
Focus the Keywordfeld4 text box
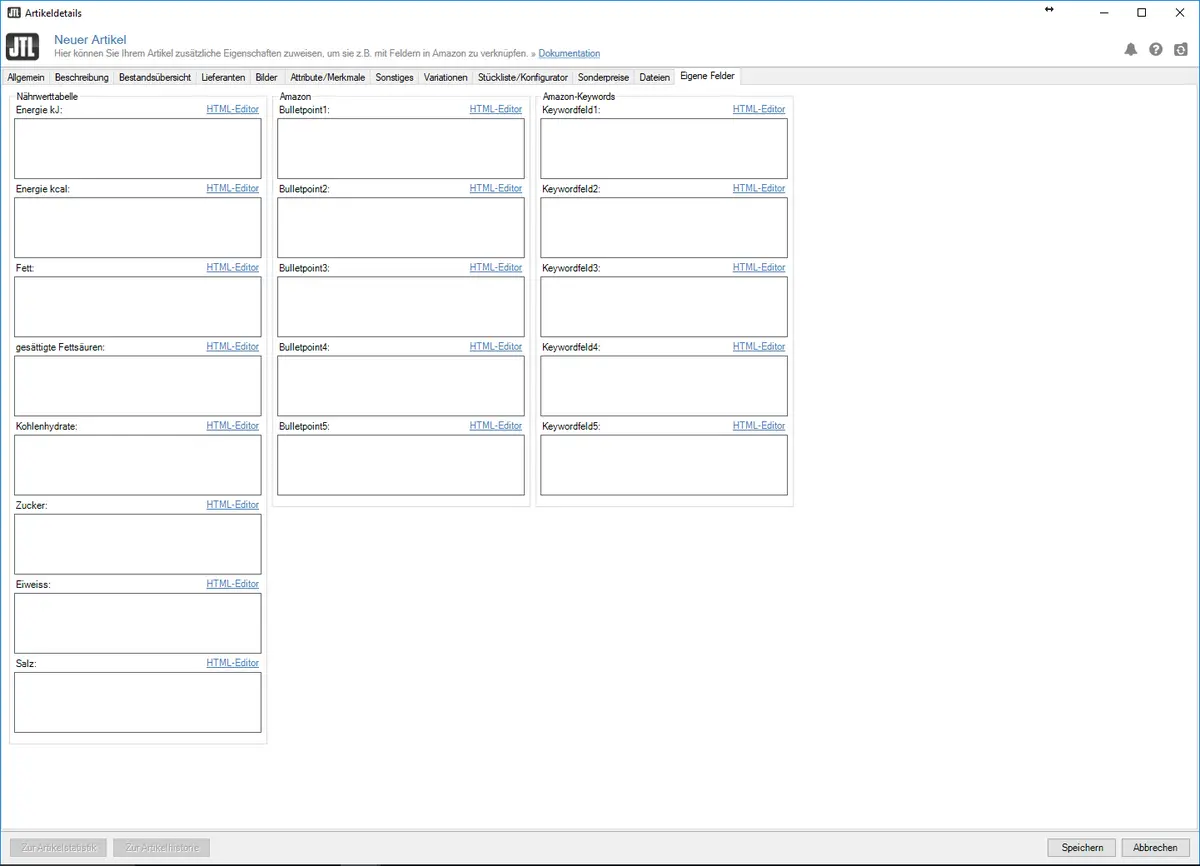pos(664,386)
